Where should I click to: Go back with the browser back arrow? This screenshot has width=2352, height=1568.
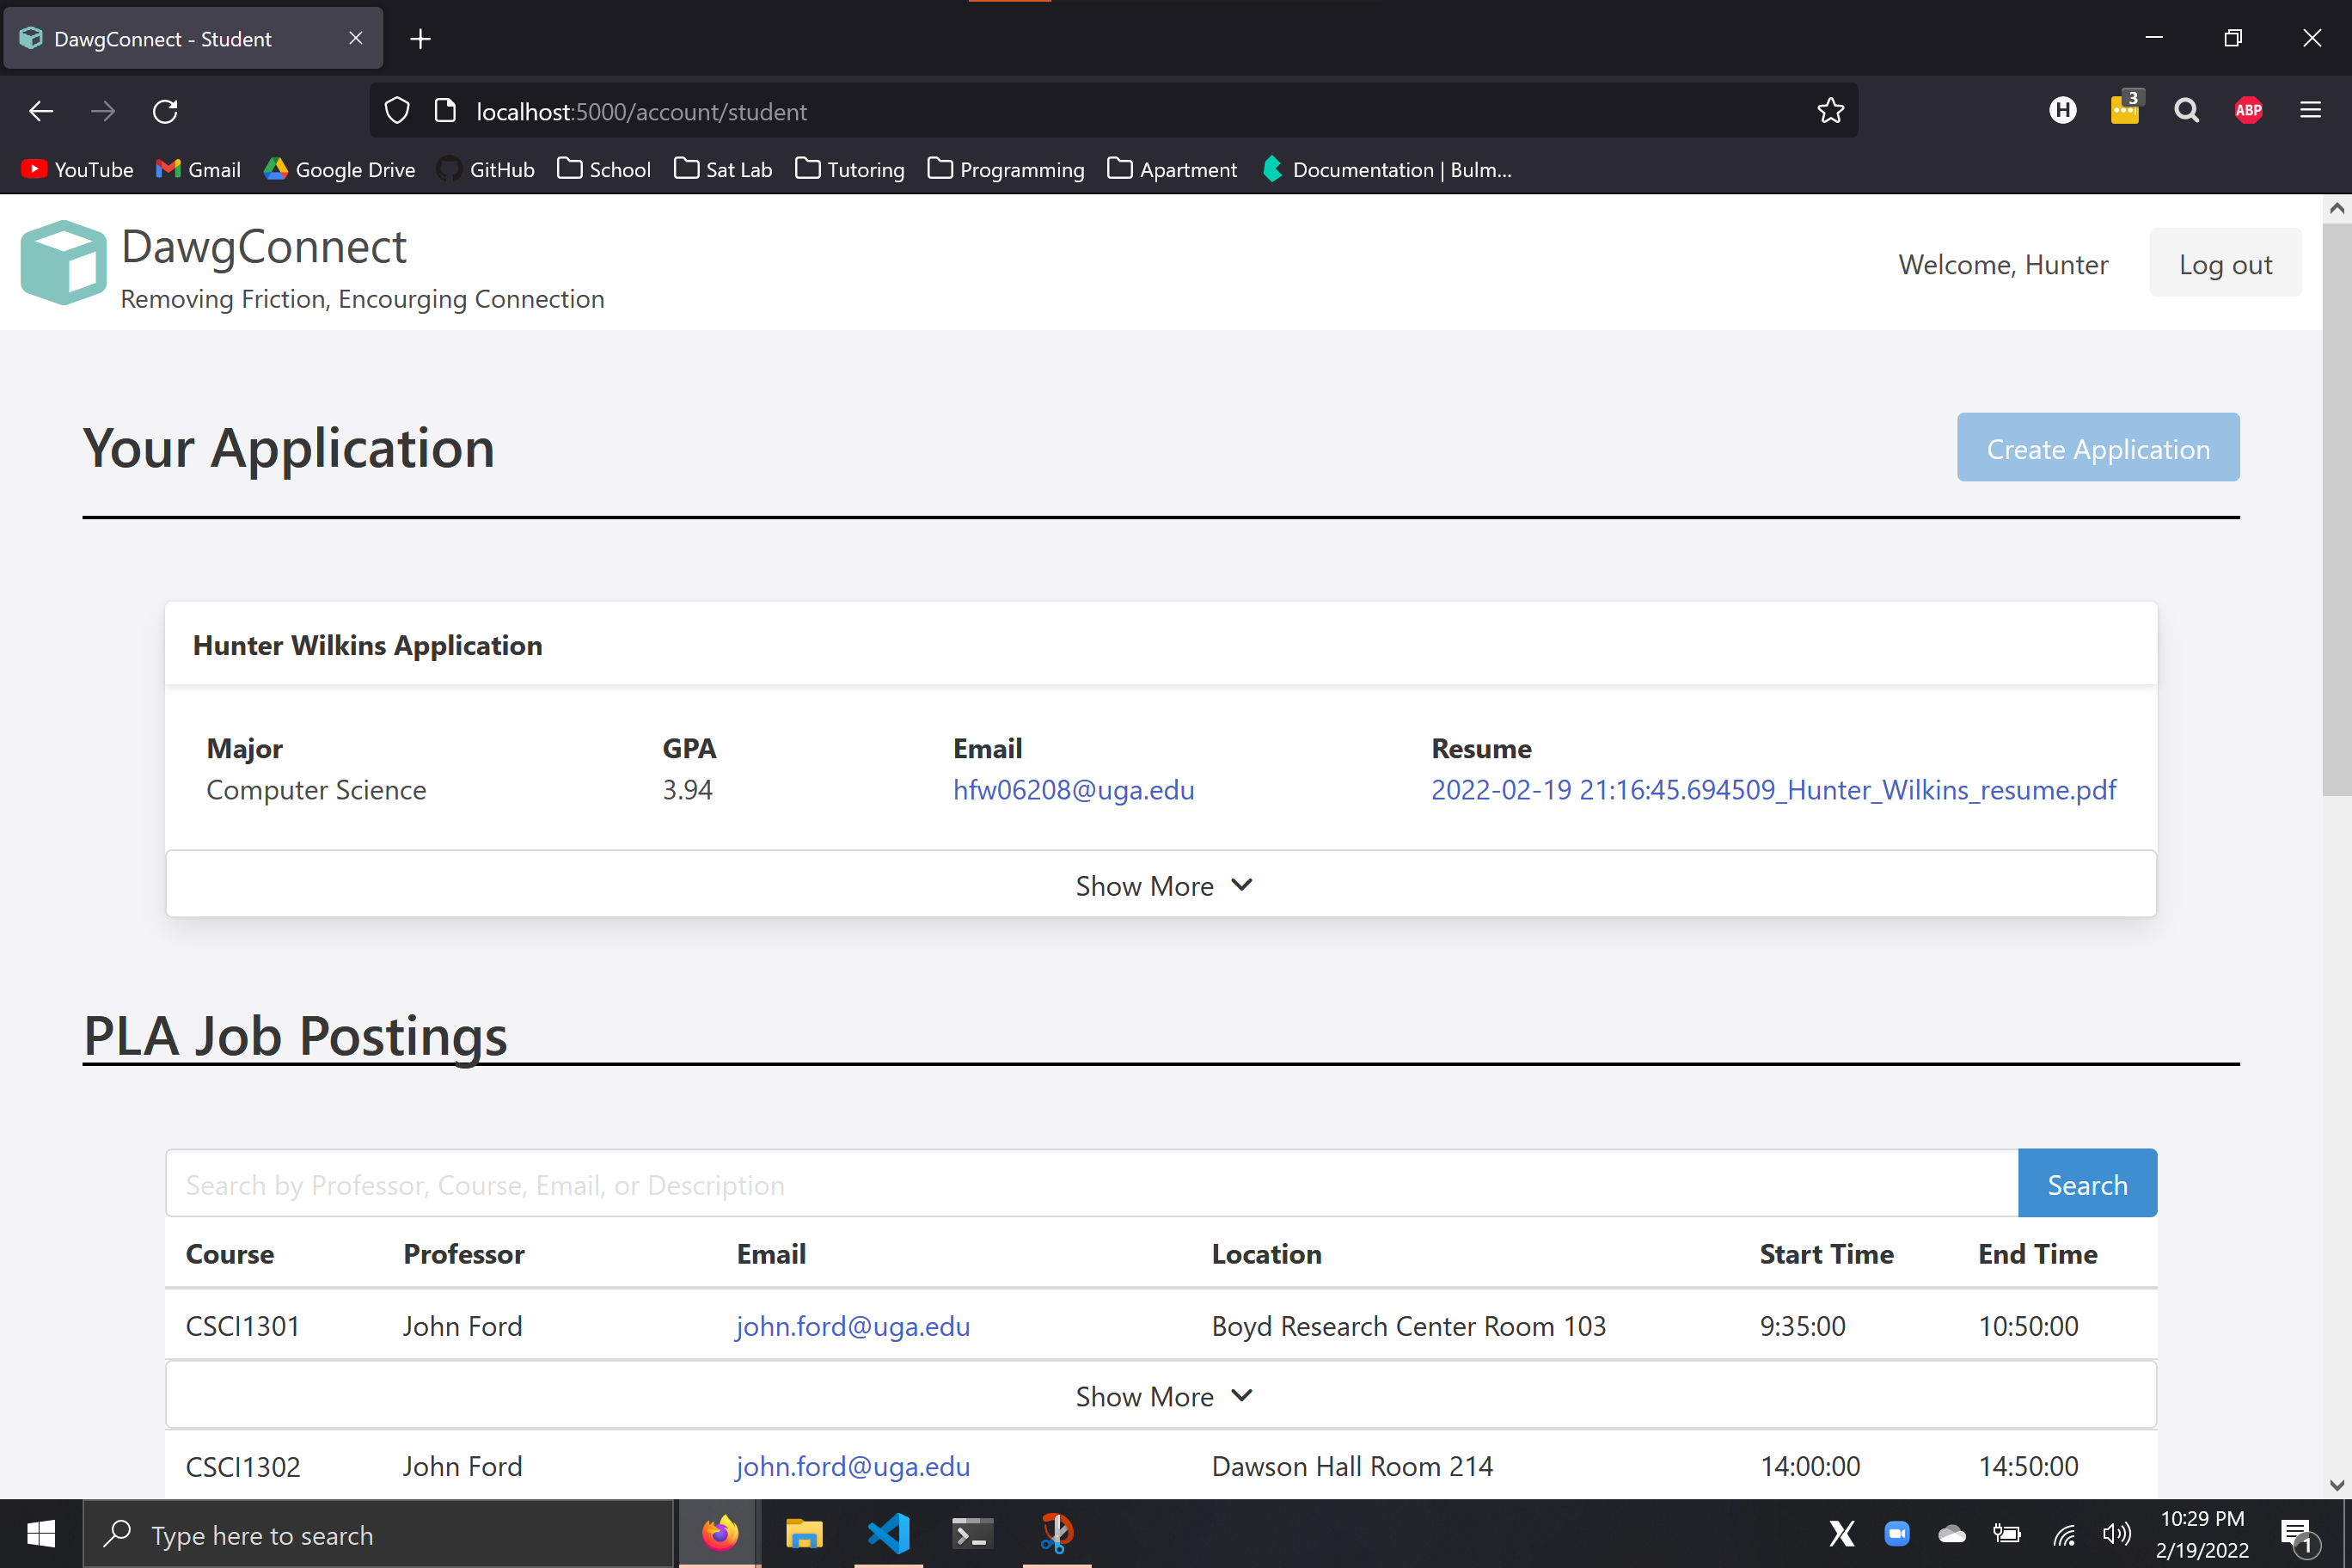tap(41, 111)
